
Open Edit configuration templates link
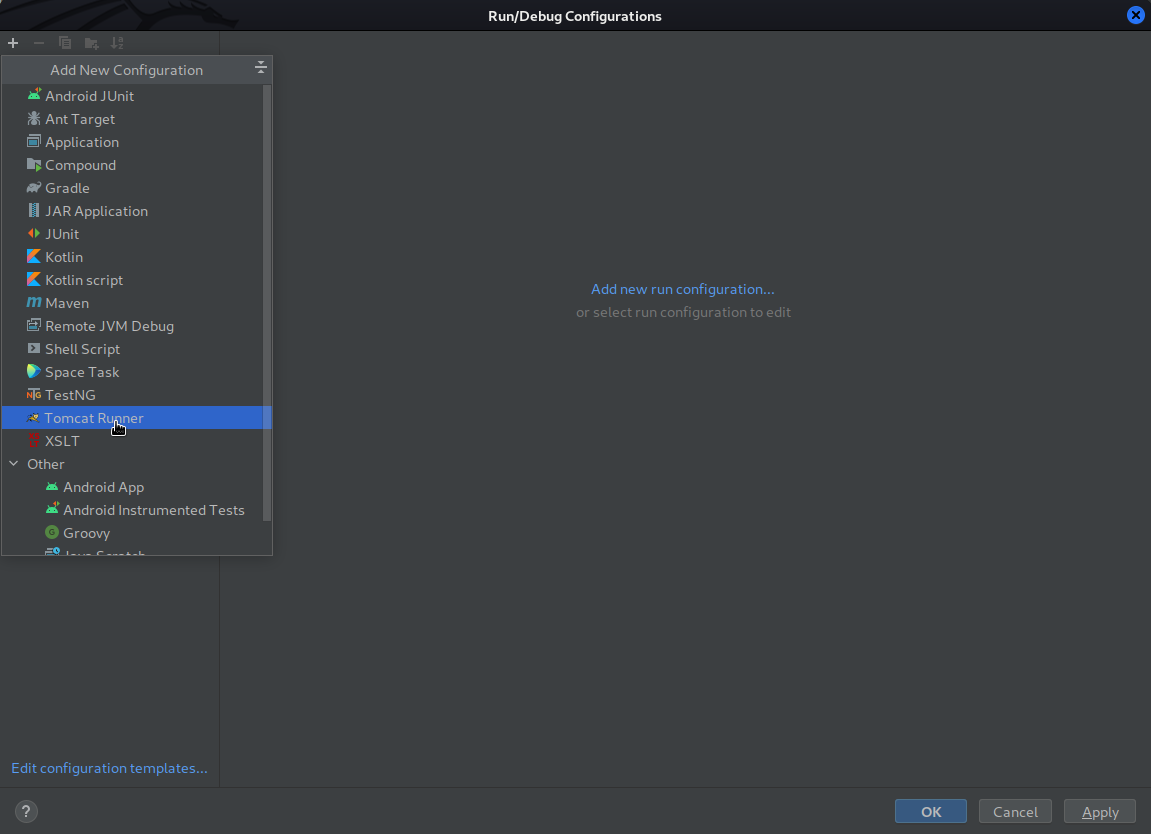coord(109,768)
